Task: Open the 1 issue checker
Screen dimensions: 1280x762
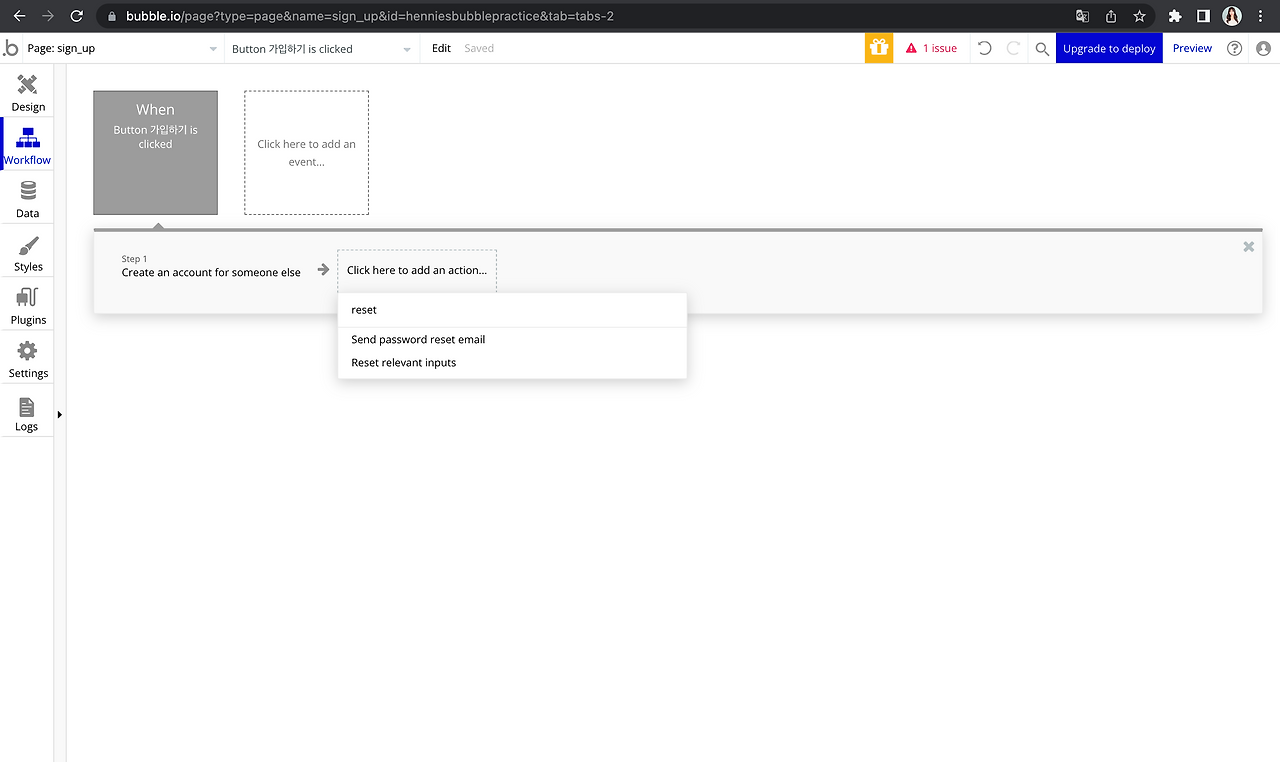Action: [x=931, y=48]
